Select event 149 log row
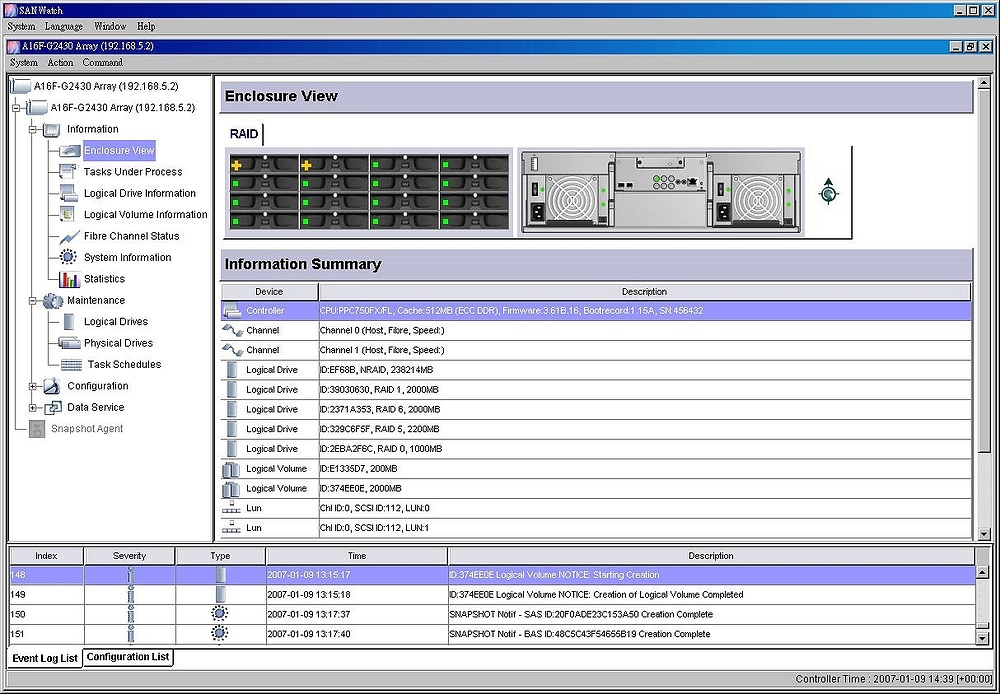 pos(492,594)
